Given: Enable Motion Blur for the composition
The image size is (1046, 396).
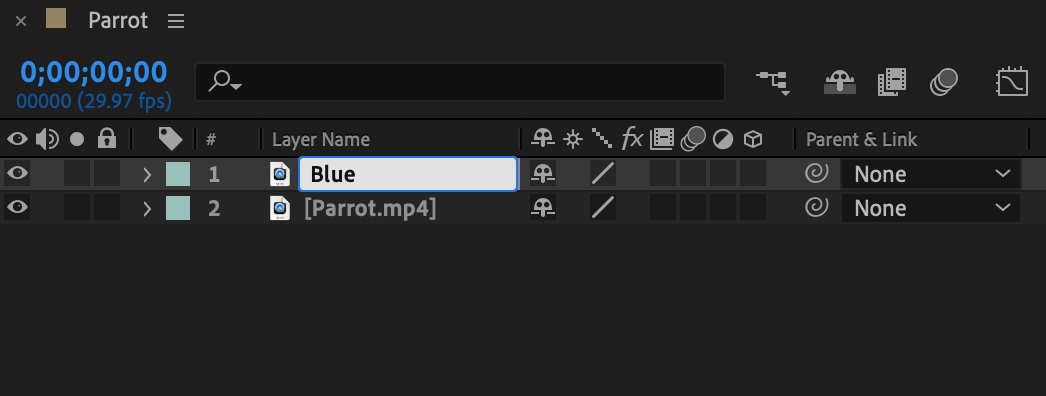Looking at the screenshot, I should 944,83.
